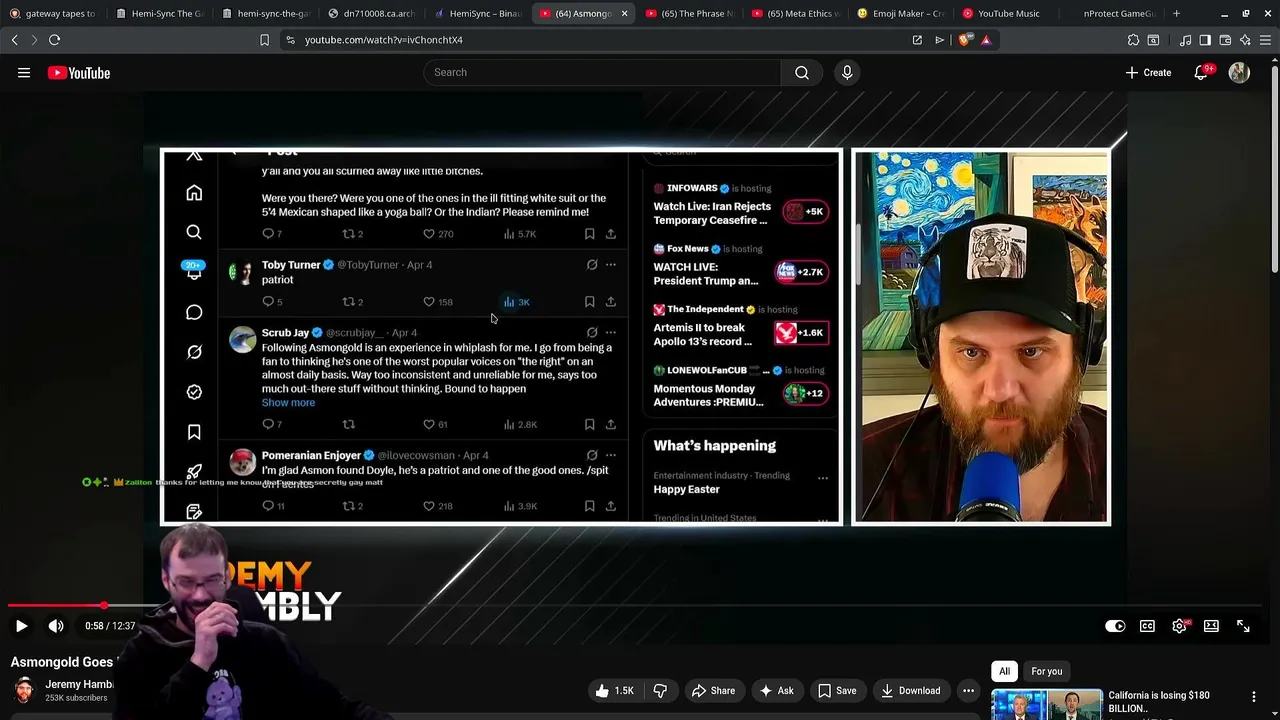Save the video to a playlist

[837, 690]
